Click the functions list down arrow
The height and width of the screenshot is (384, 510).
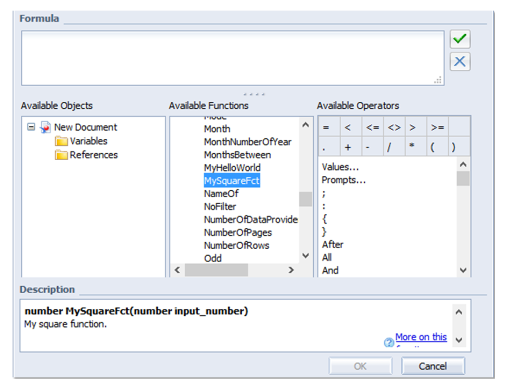[x=305, y=256]
